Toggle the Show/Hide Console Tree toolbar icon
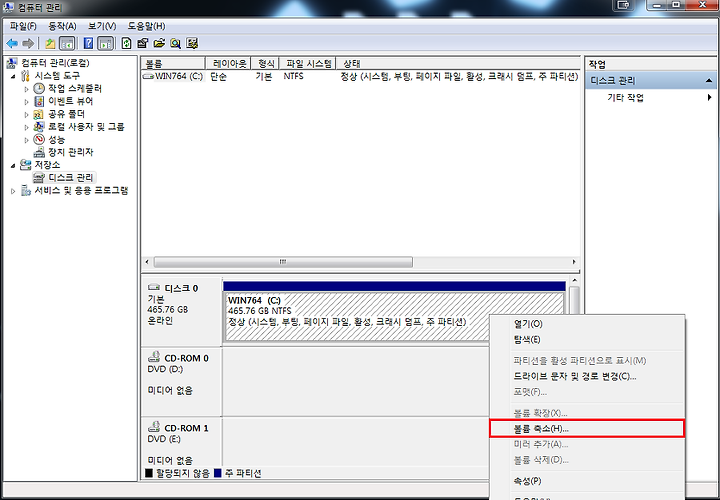The width and height of the screenshot is (720, 500). (x=67, y=44)
